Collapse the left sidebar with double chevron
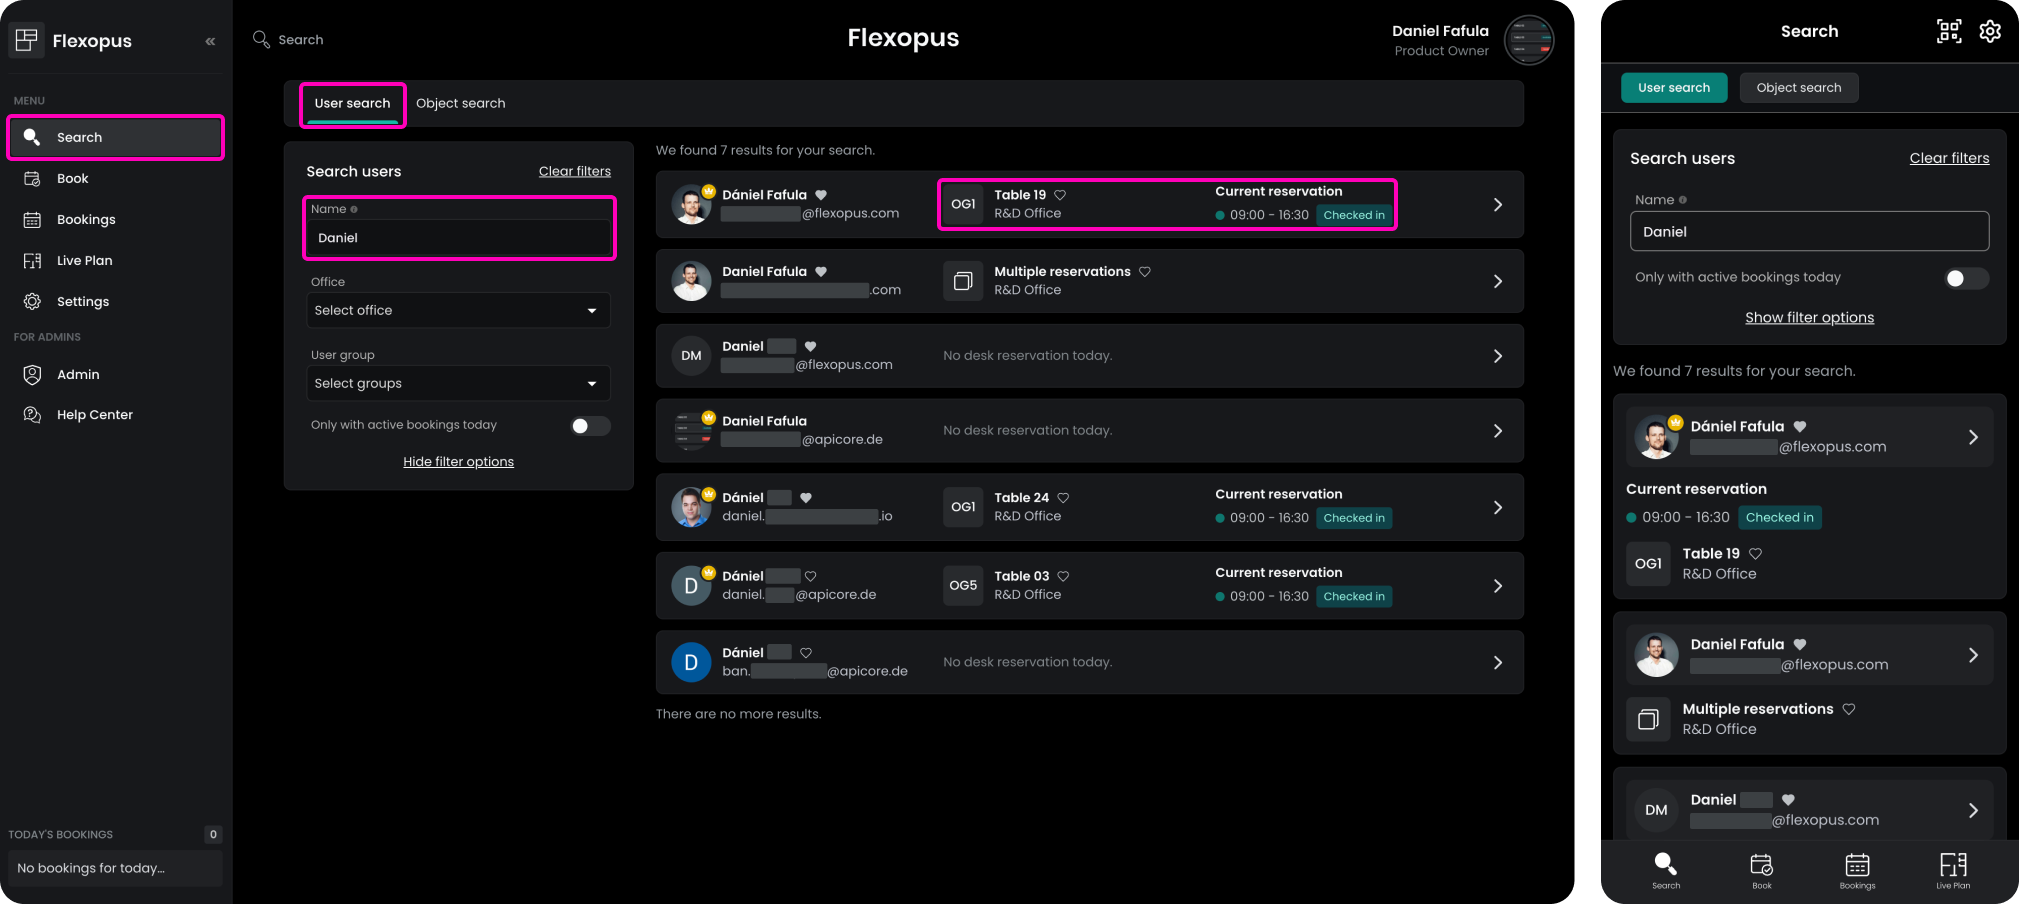 tap(210, 41)
